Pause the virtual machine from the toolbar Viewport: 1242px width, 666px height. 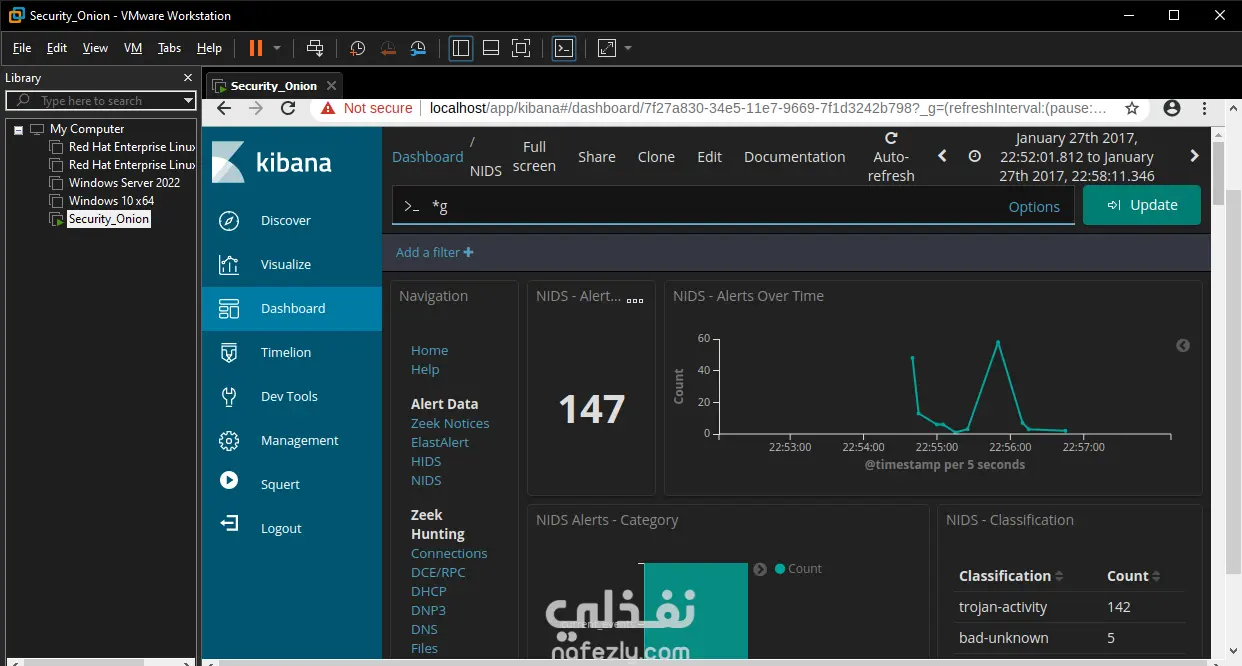pyautogui.click(x=256, y=48)
